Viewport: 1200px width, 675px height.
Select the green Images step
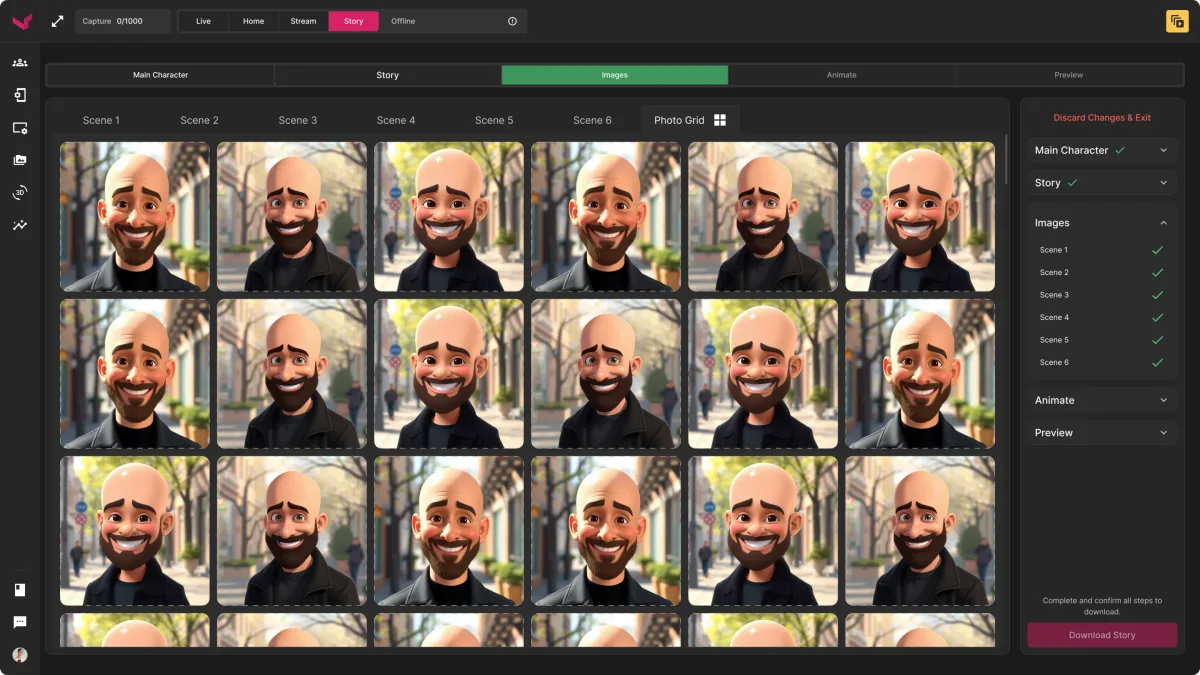point(615,75)
